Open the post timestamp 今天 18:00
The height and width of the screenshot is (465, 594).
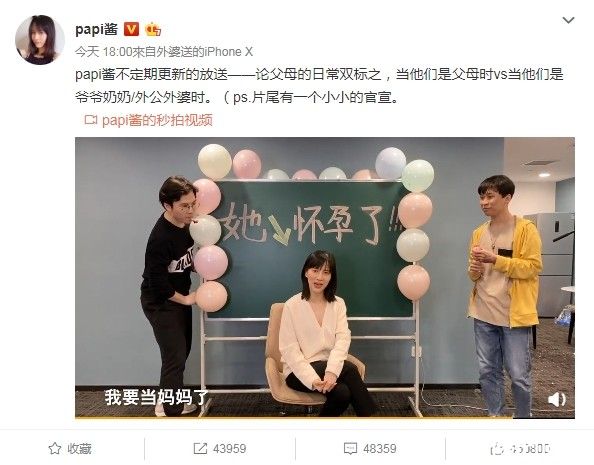click(x=103, y=52)
